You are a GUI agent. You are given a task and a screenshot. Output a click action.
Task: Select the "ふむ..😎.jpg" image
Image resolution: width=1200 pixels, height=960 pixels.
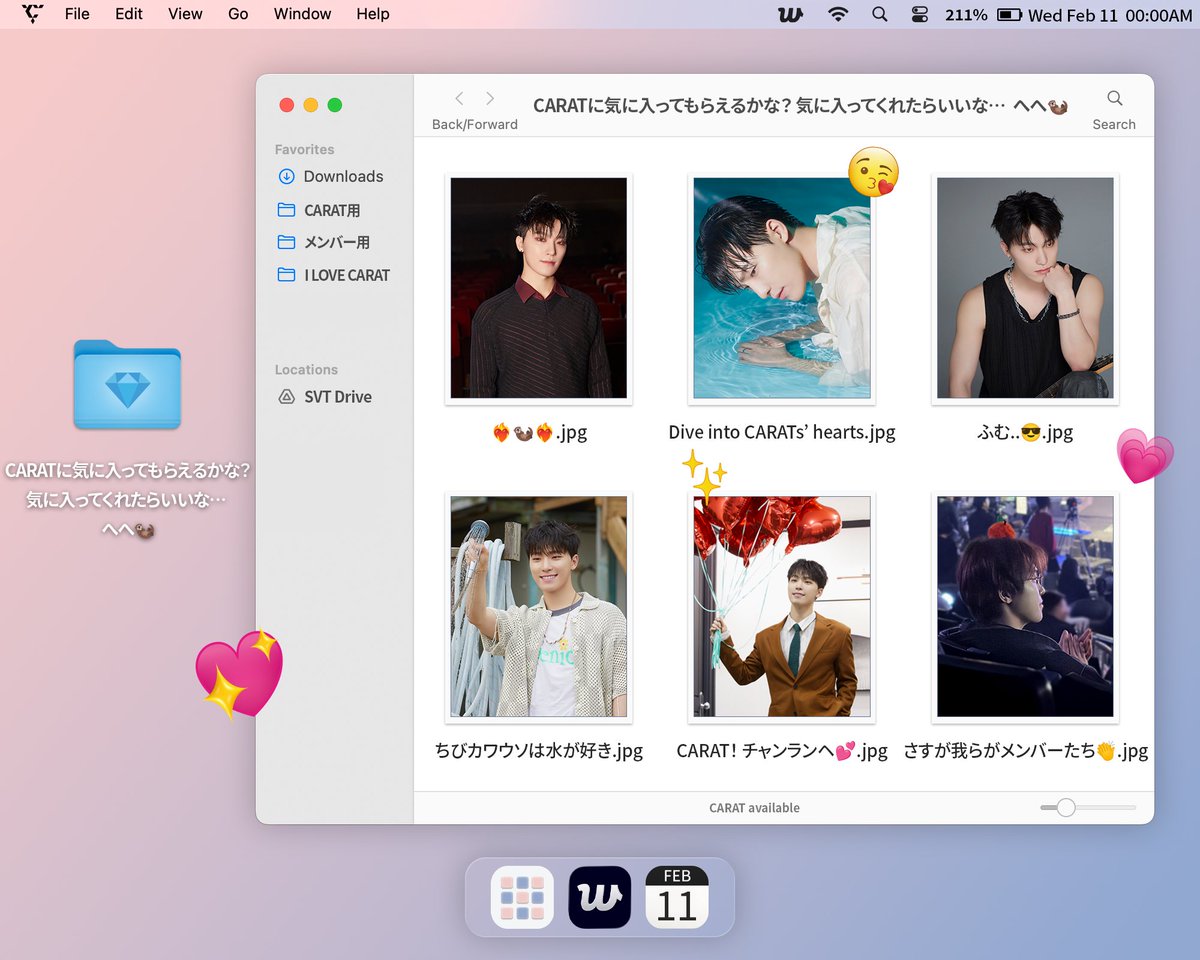(1024, 288)
